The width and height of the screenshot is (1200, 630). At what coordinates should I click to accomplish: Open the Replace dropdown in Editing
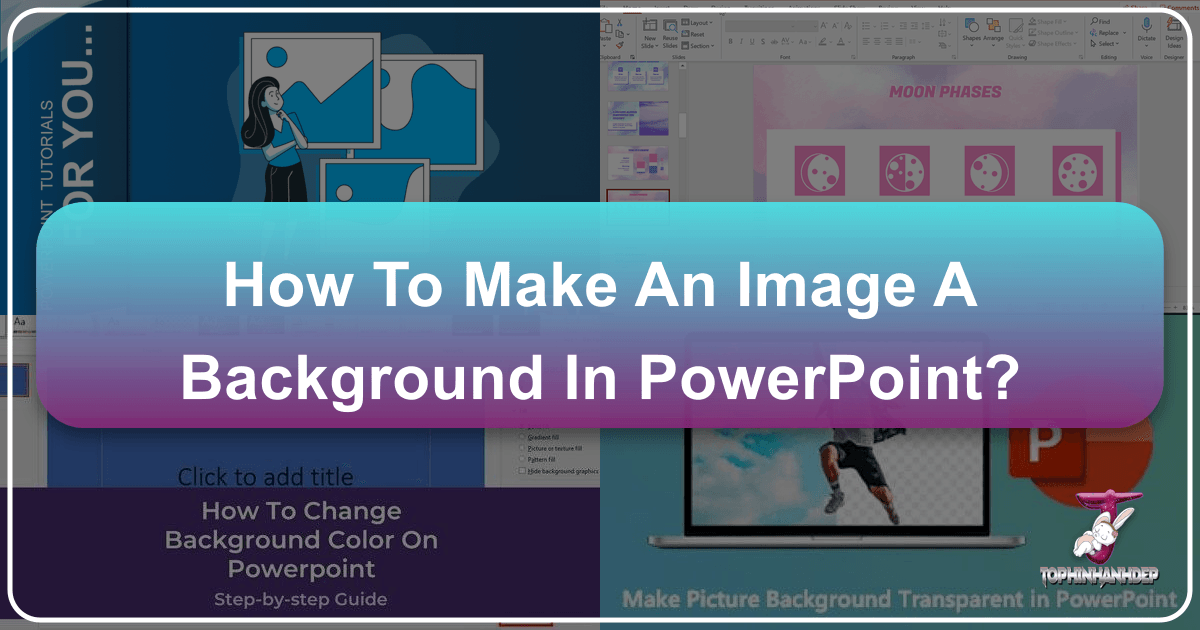pos(1108,32)
